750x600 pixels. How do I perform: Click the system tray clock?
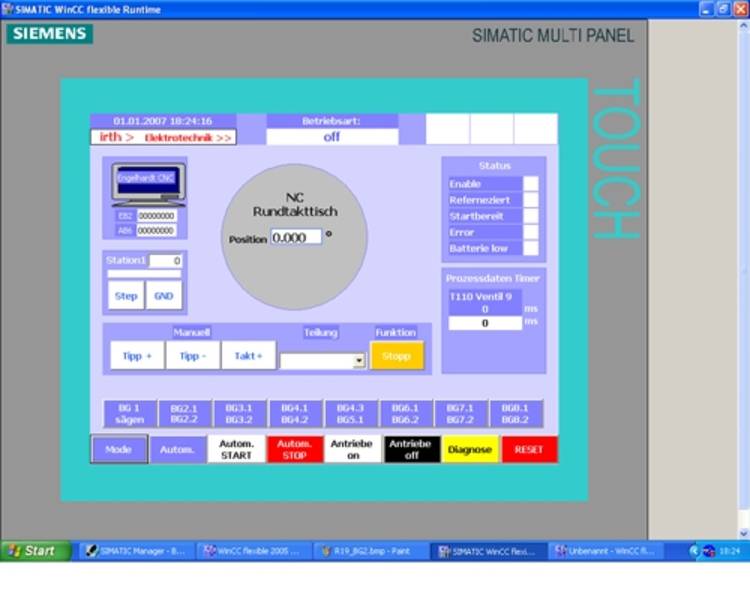pyautogui.click(x=730, y=551)
